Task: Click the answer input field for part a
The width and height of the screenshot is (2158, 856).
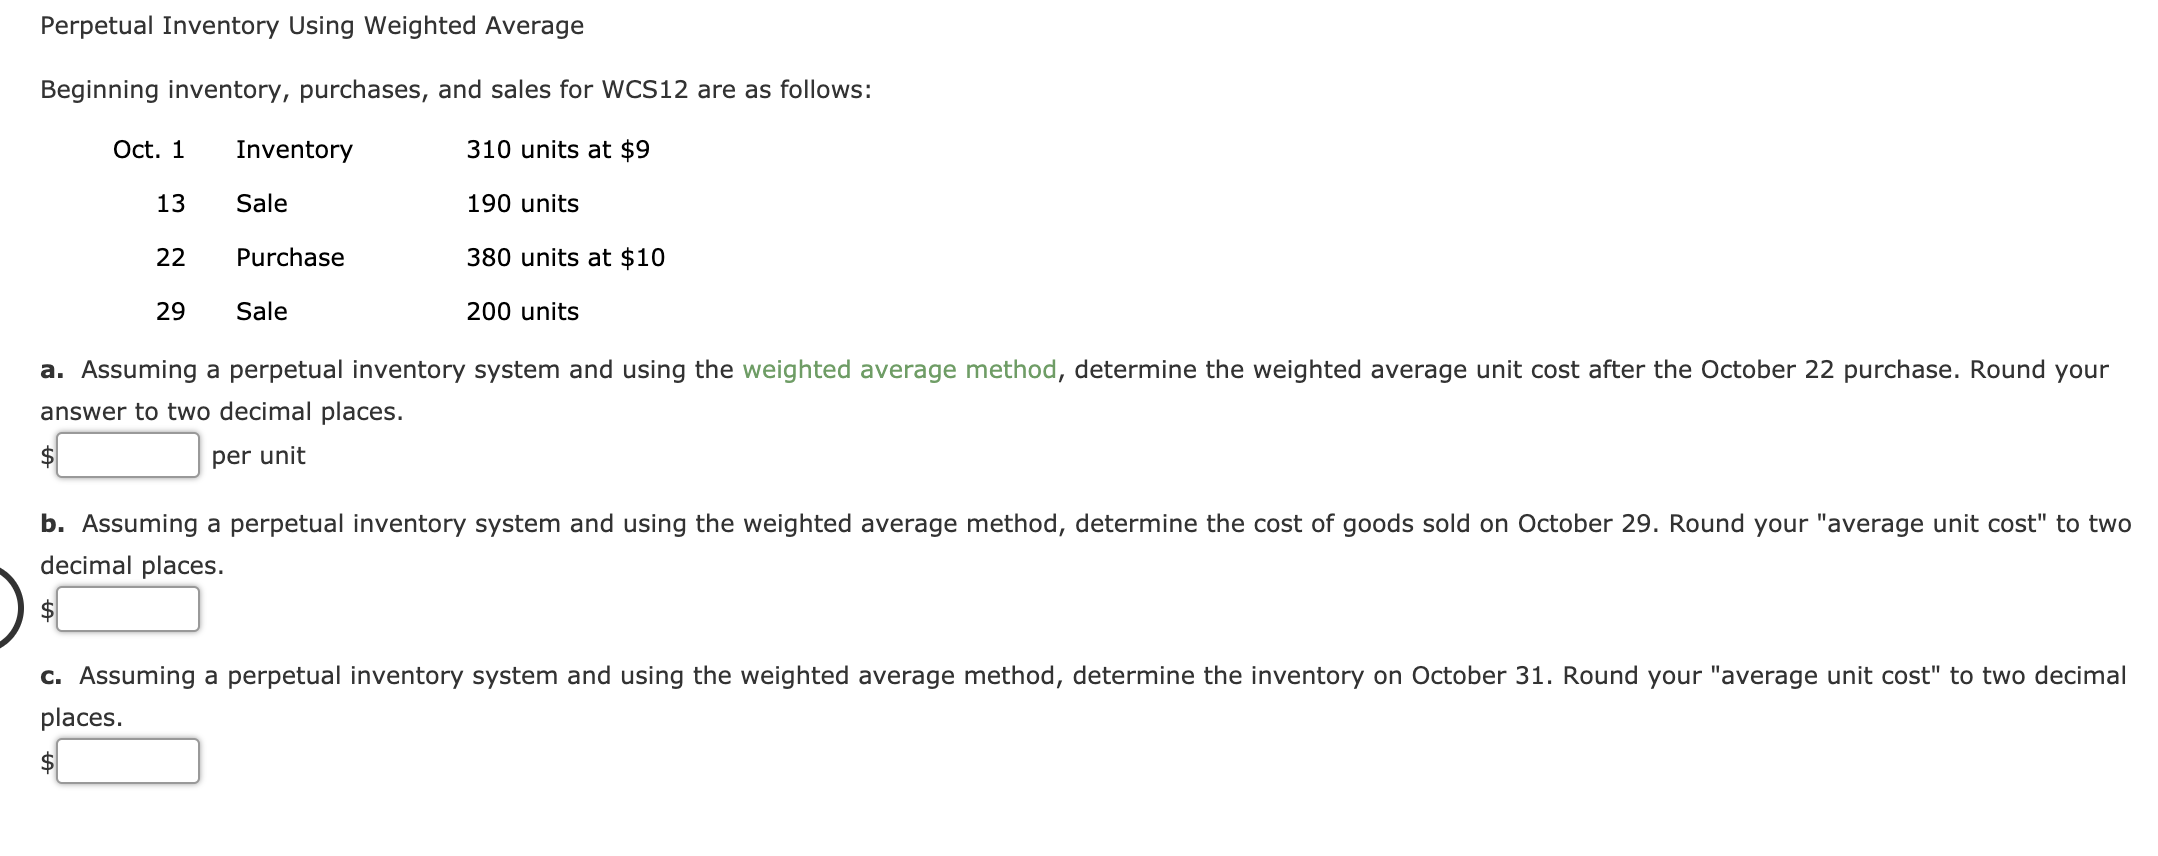Action: tap(128, 456)
